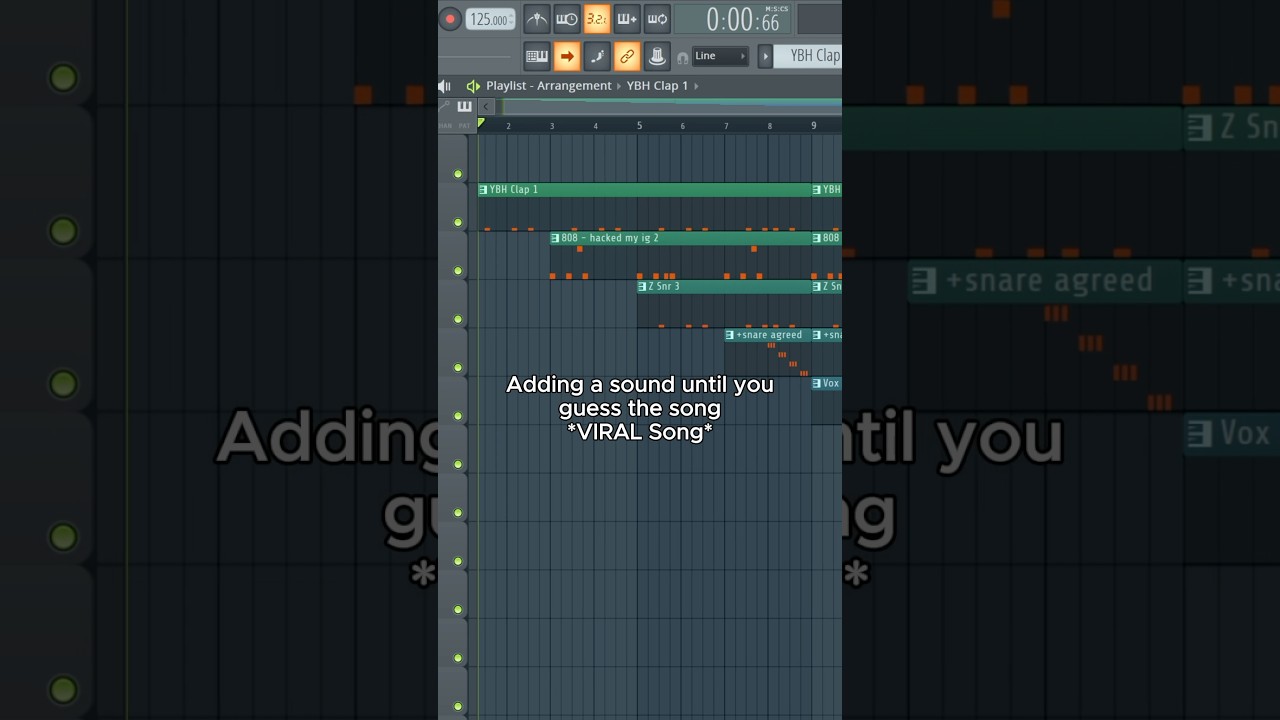Click the automation line icon above HAN

pyautogui.click(x=445, y=107)
